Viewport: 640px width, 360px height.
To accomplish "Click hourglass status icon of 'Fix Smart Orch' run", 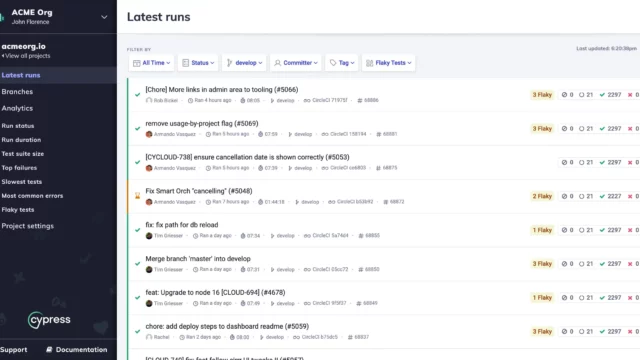I will pyautogui.click(x=138, y=196).
